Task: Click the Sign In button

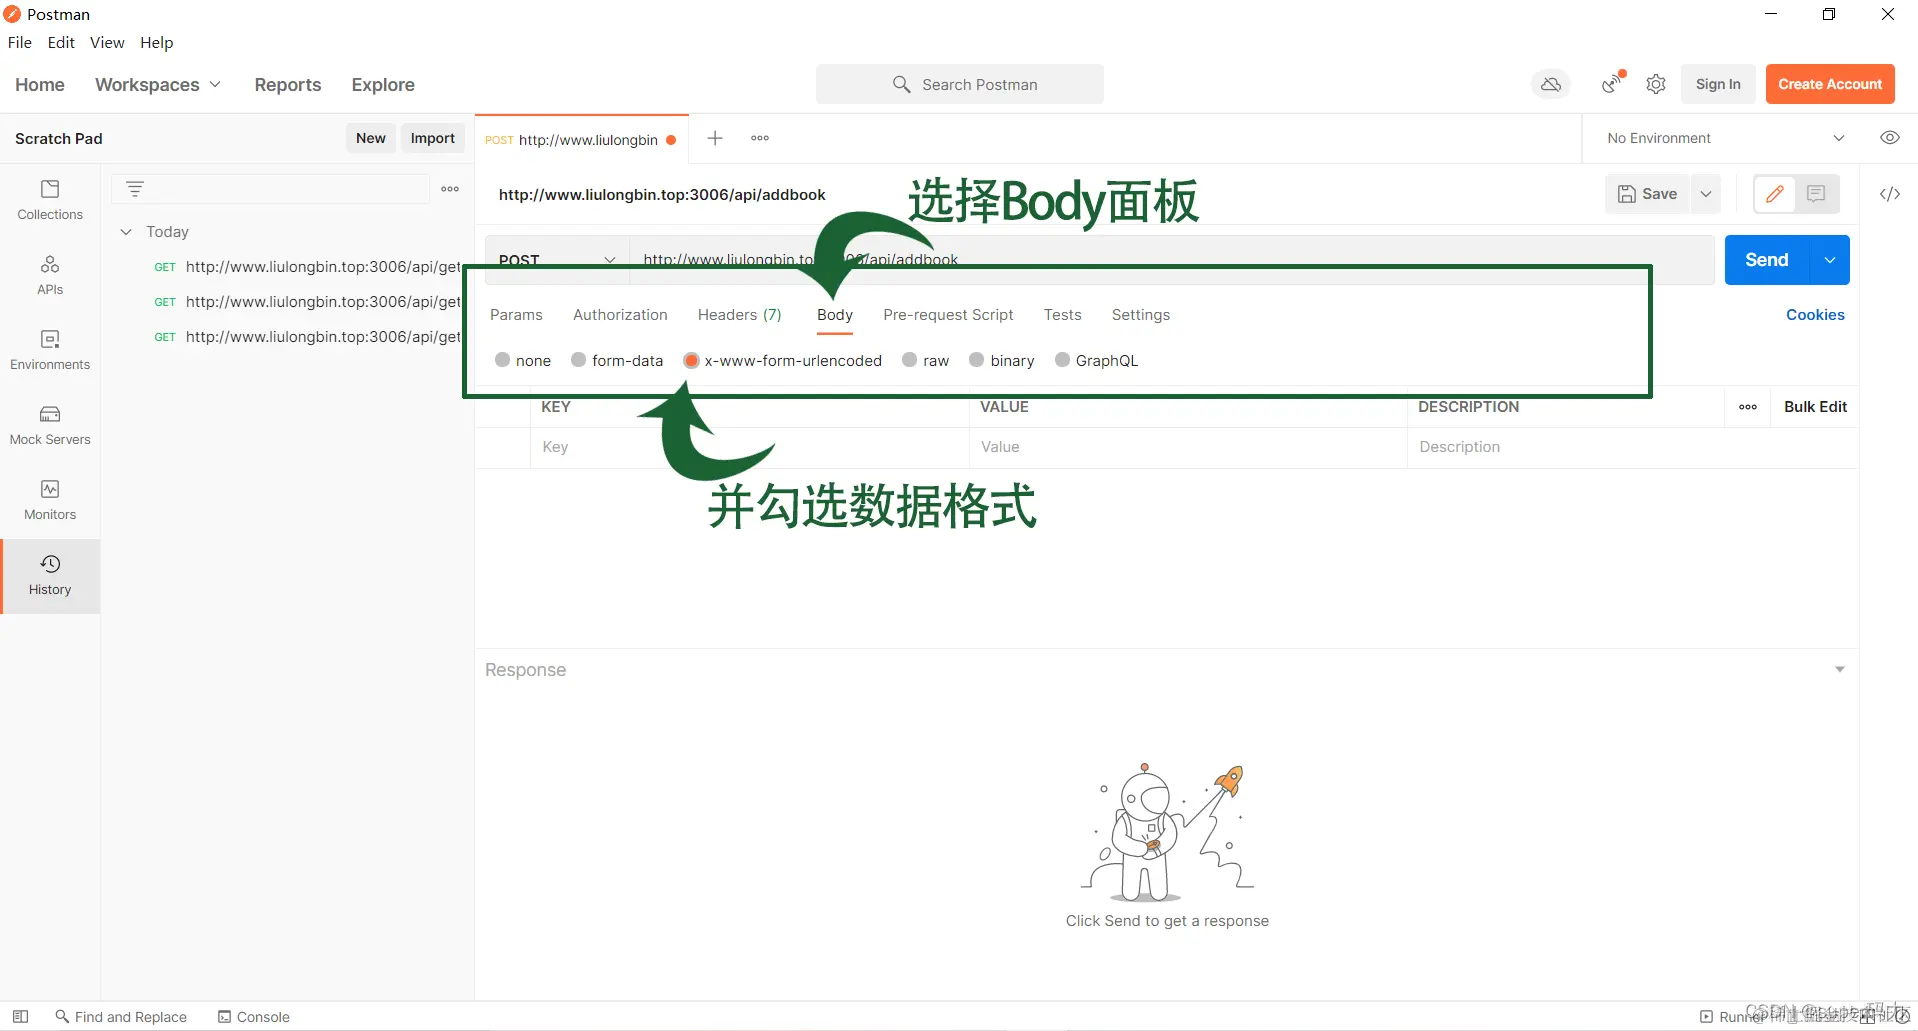Action: pos(1718,84)
